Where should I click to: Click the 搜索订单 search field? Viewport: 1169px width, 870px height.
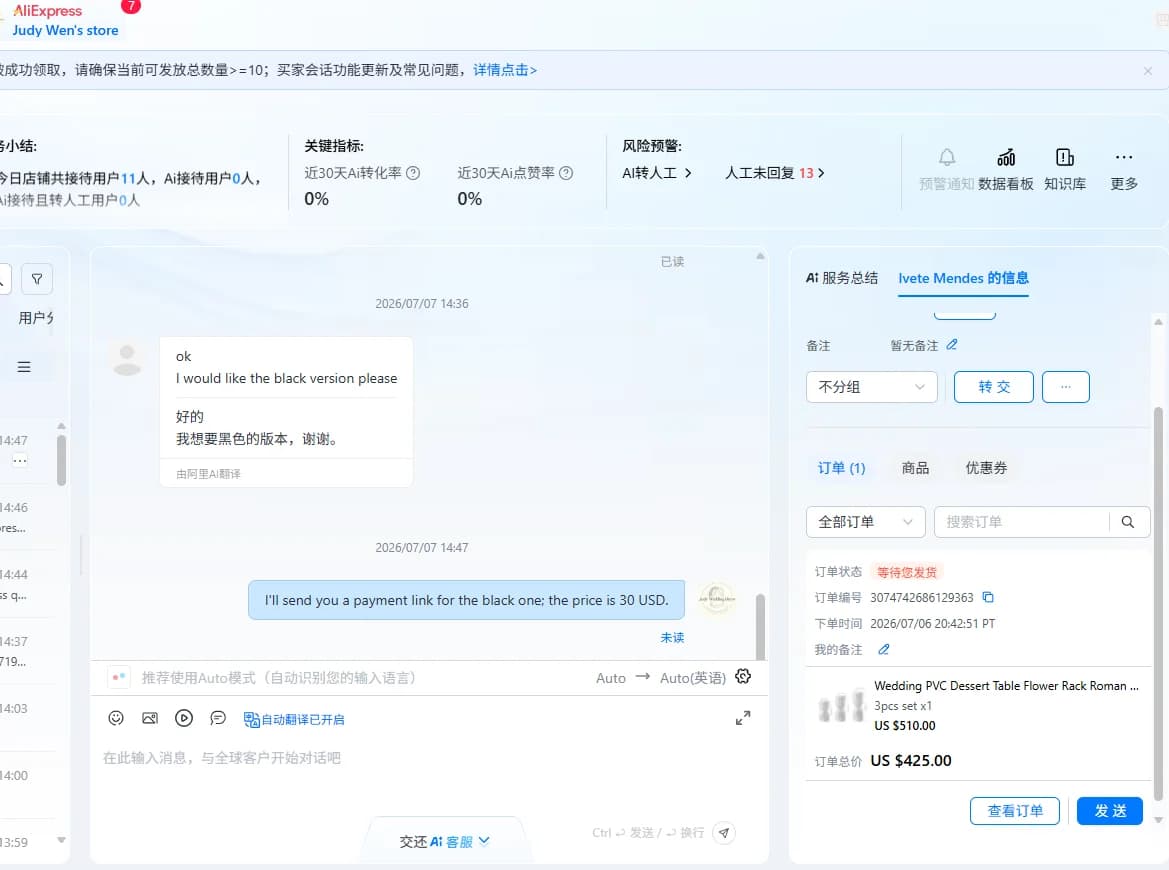point(1022,522)
